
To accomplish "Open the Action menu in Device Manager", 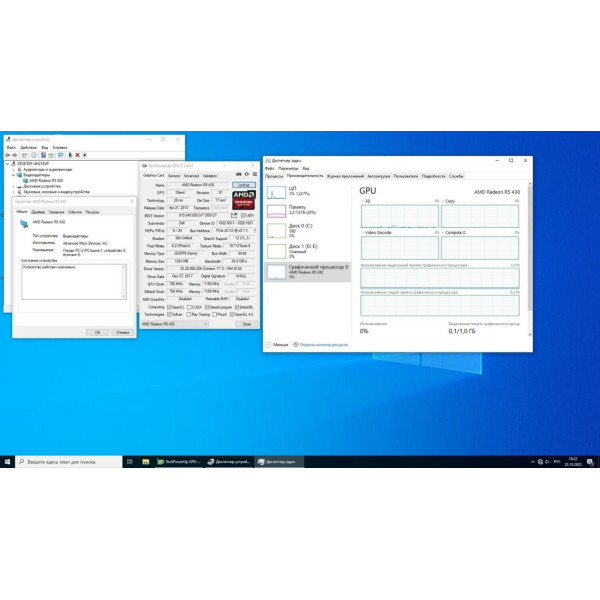I will coord(28,147).
